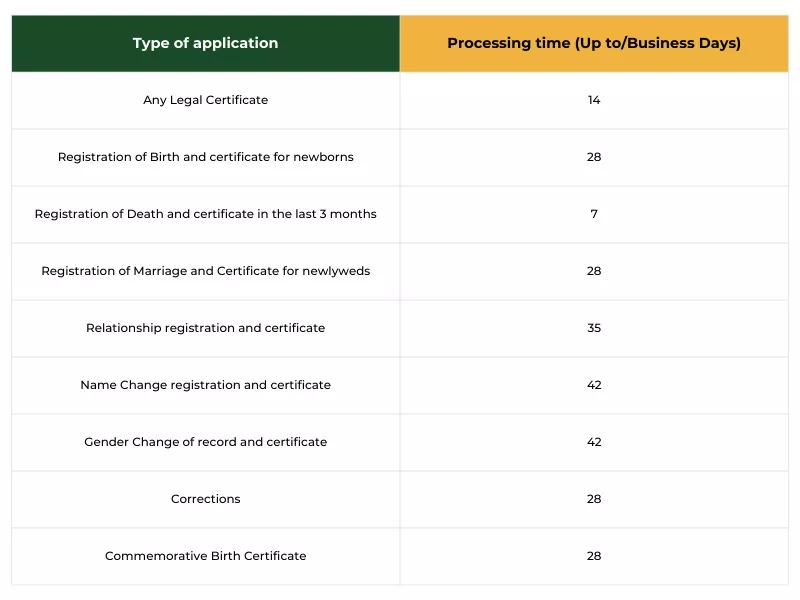Click the Type of application column header
The width and height of the screenshot is (800, 600).
[205, 43]
